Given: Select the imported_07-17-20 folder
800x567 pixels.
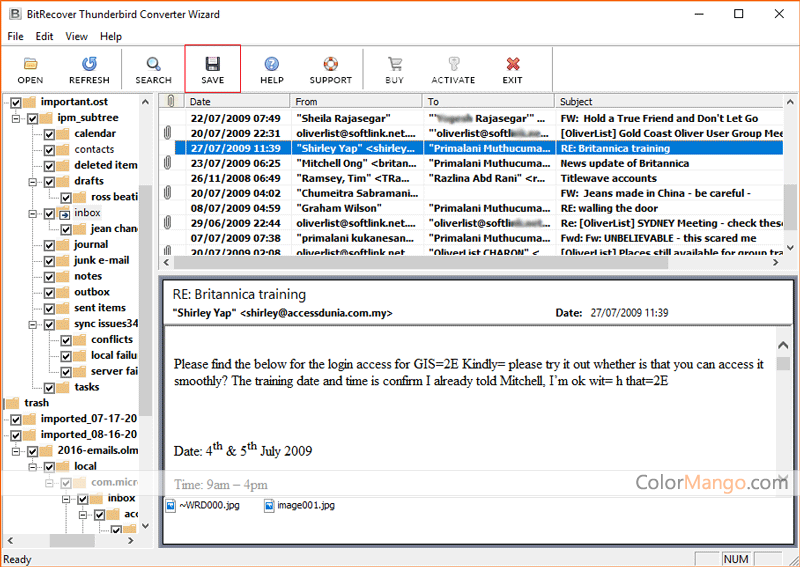Looking at the screenshot, I should (89, 418).
